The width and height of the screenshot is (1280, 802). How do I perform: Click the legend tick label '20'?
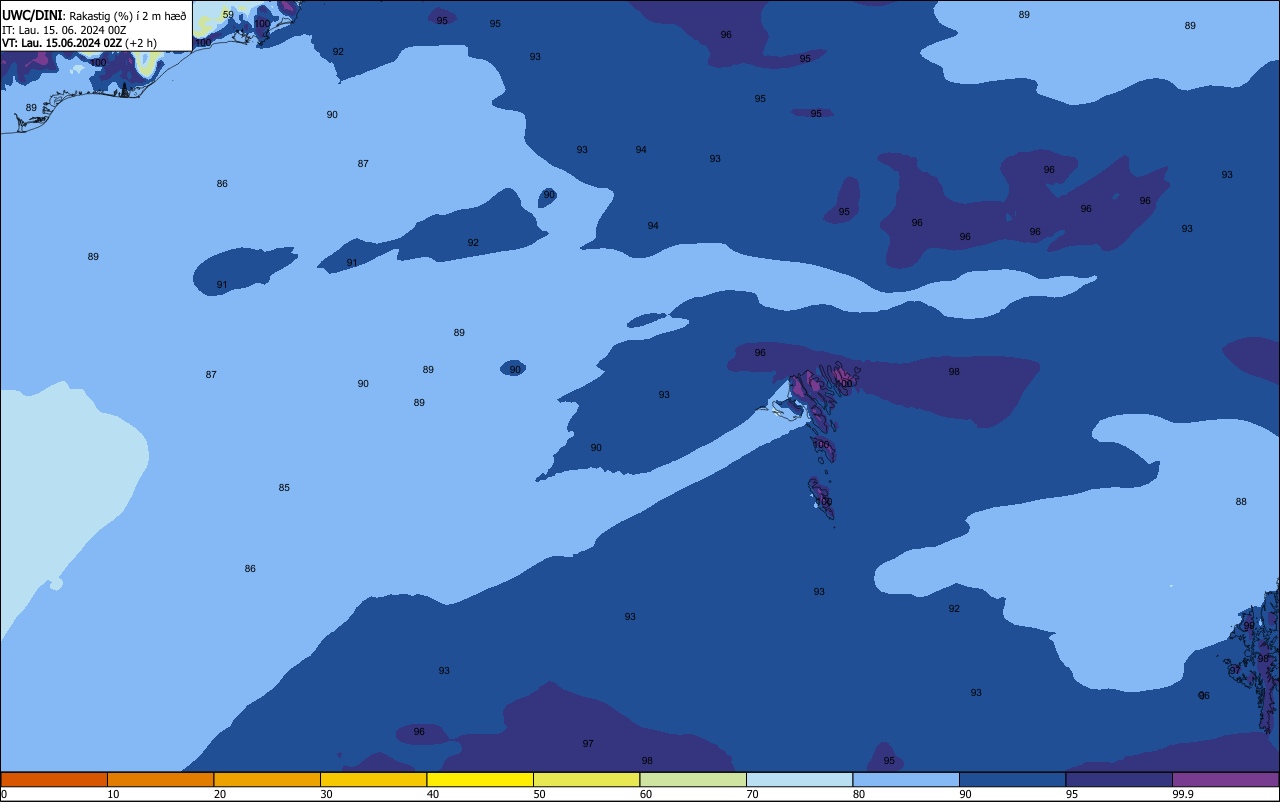coord(220,794)
